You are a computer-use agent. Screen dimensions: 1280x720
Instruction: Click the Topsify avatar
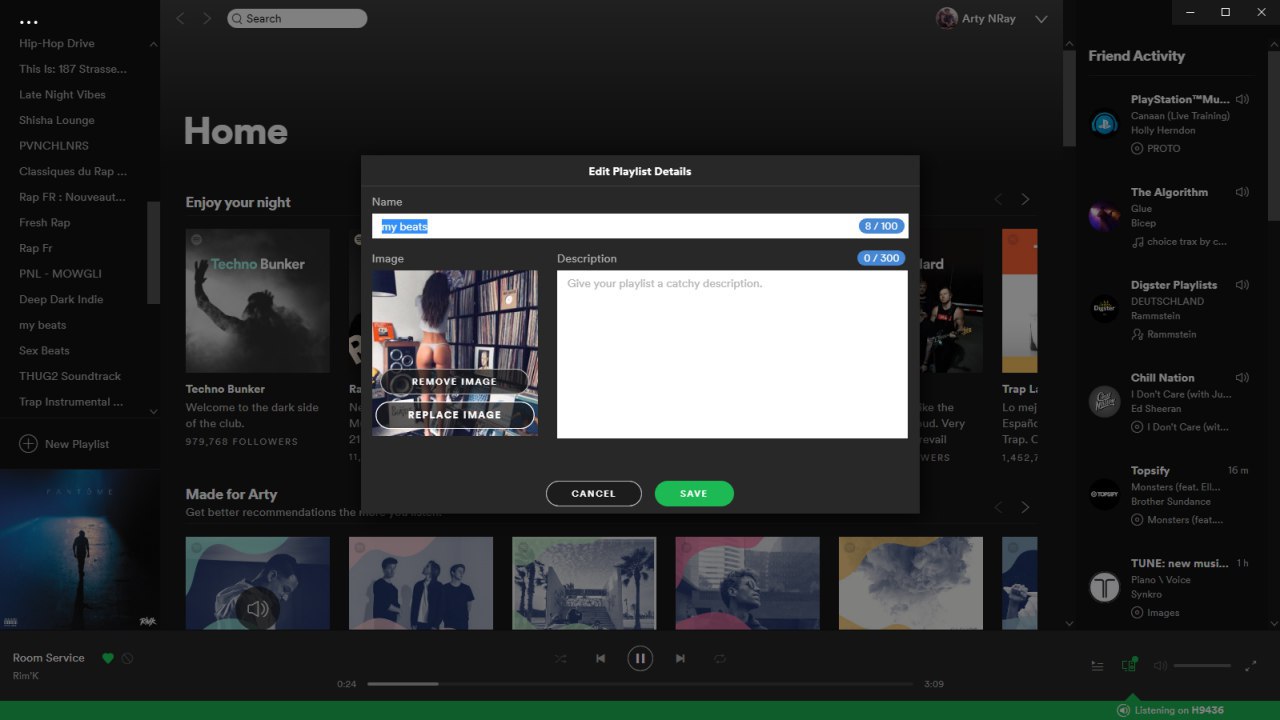1104,494
